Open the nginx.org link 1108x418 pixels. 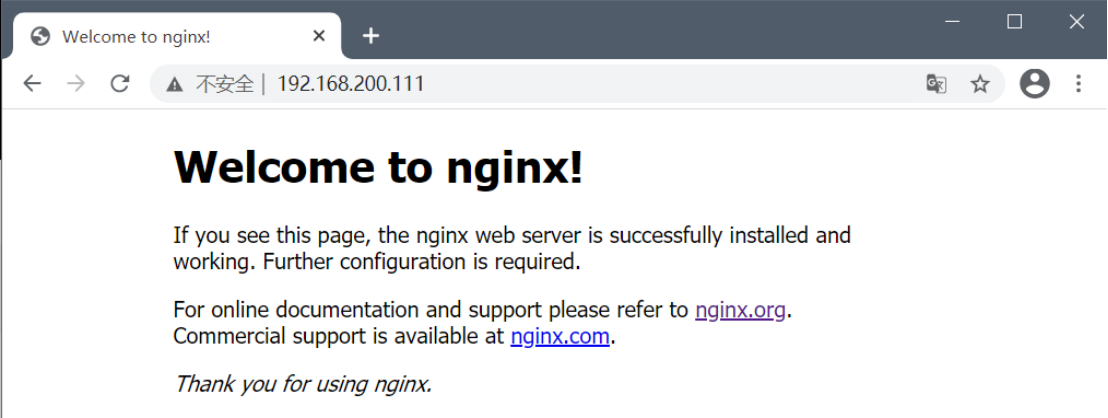[x=741, y=310]
